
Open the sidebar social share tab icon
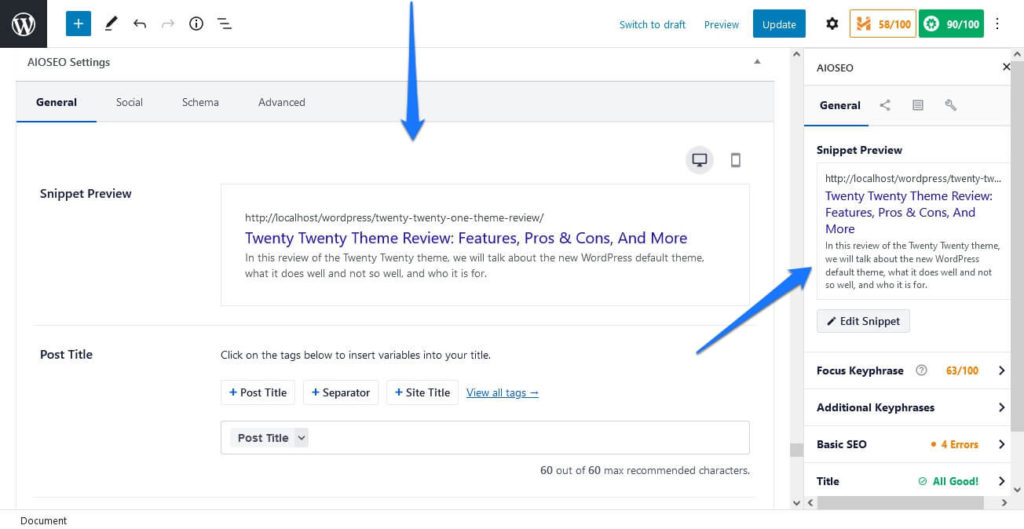tap(885, 105)
